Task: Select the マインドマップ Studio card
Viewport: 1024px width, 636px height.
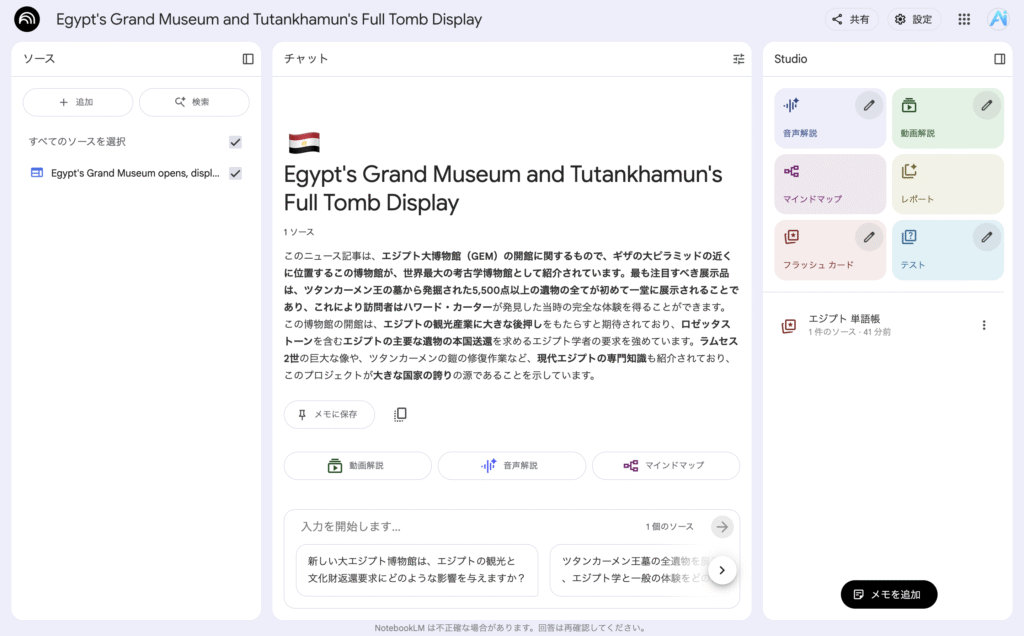Action: (830, 184)
